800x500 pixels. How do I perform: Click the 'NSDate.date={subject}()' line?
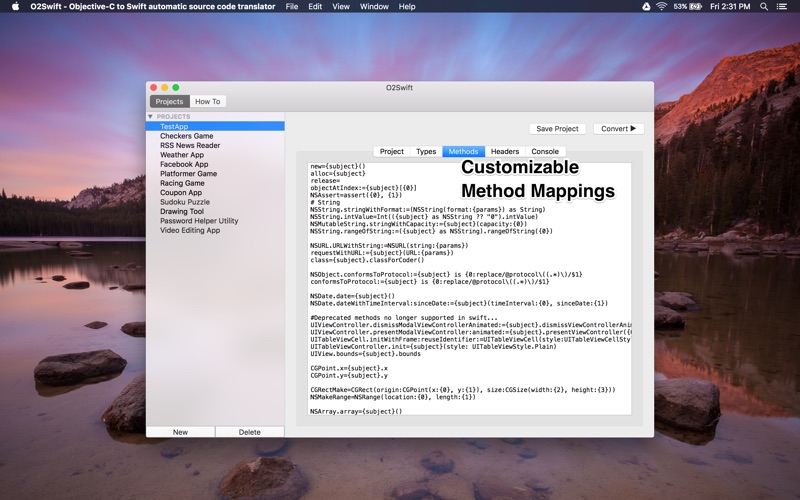(353, 296)
